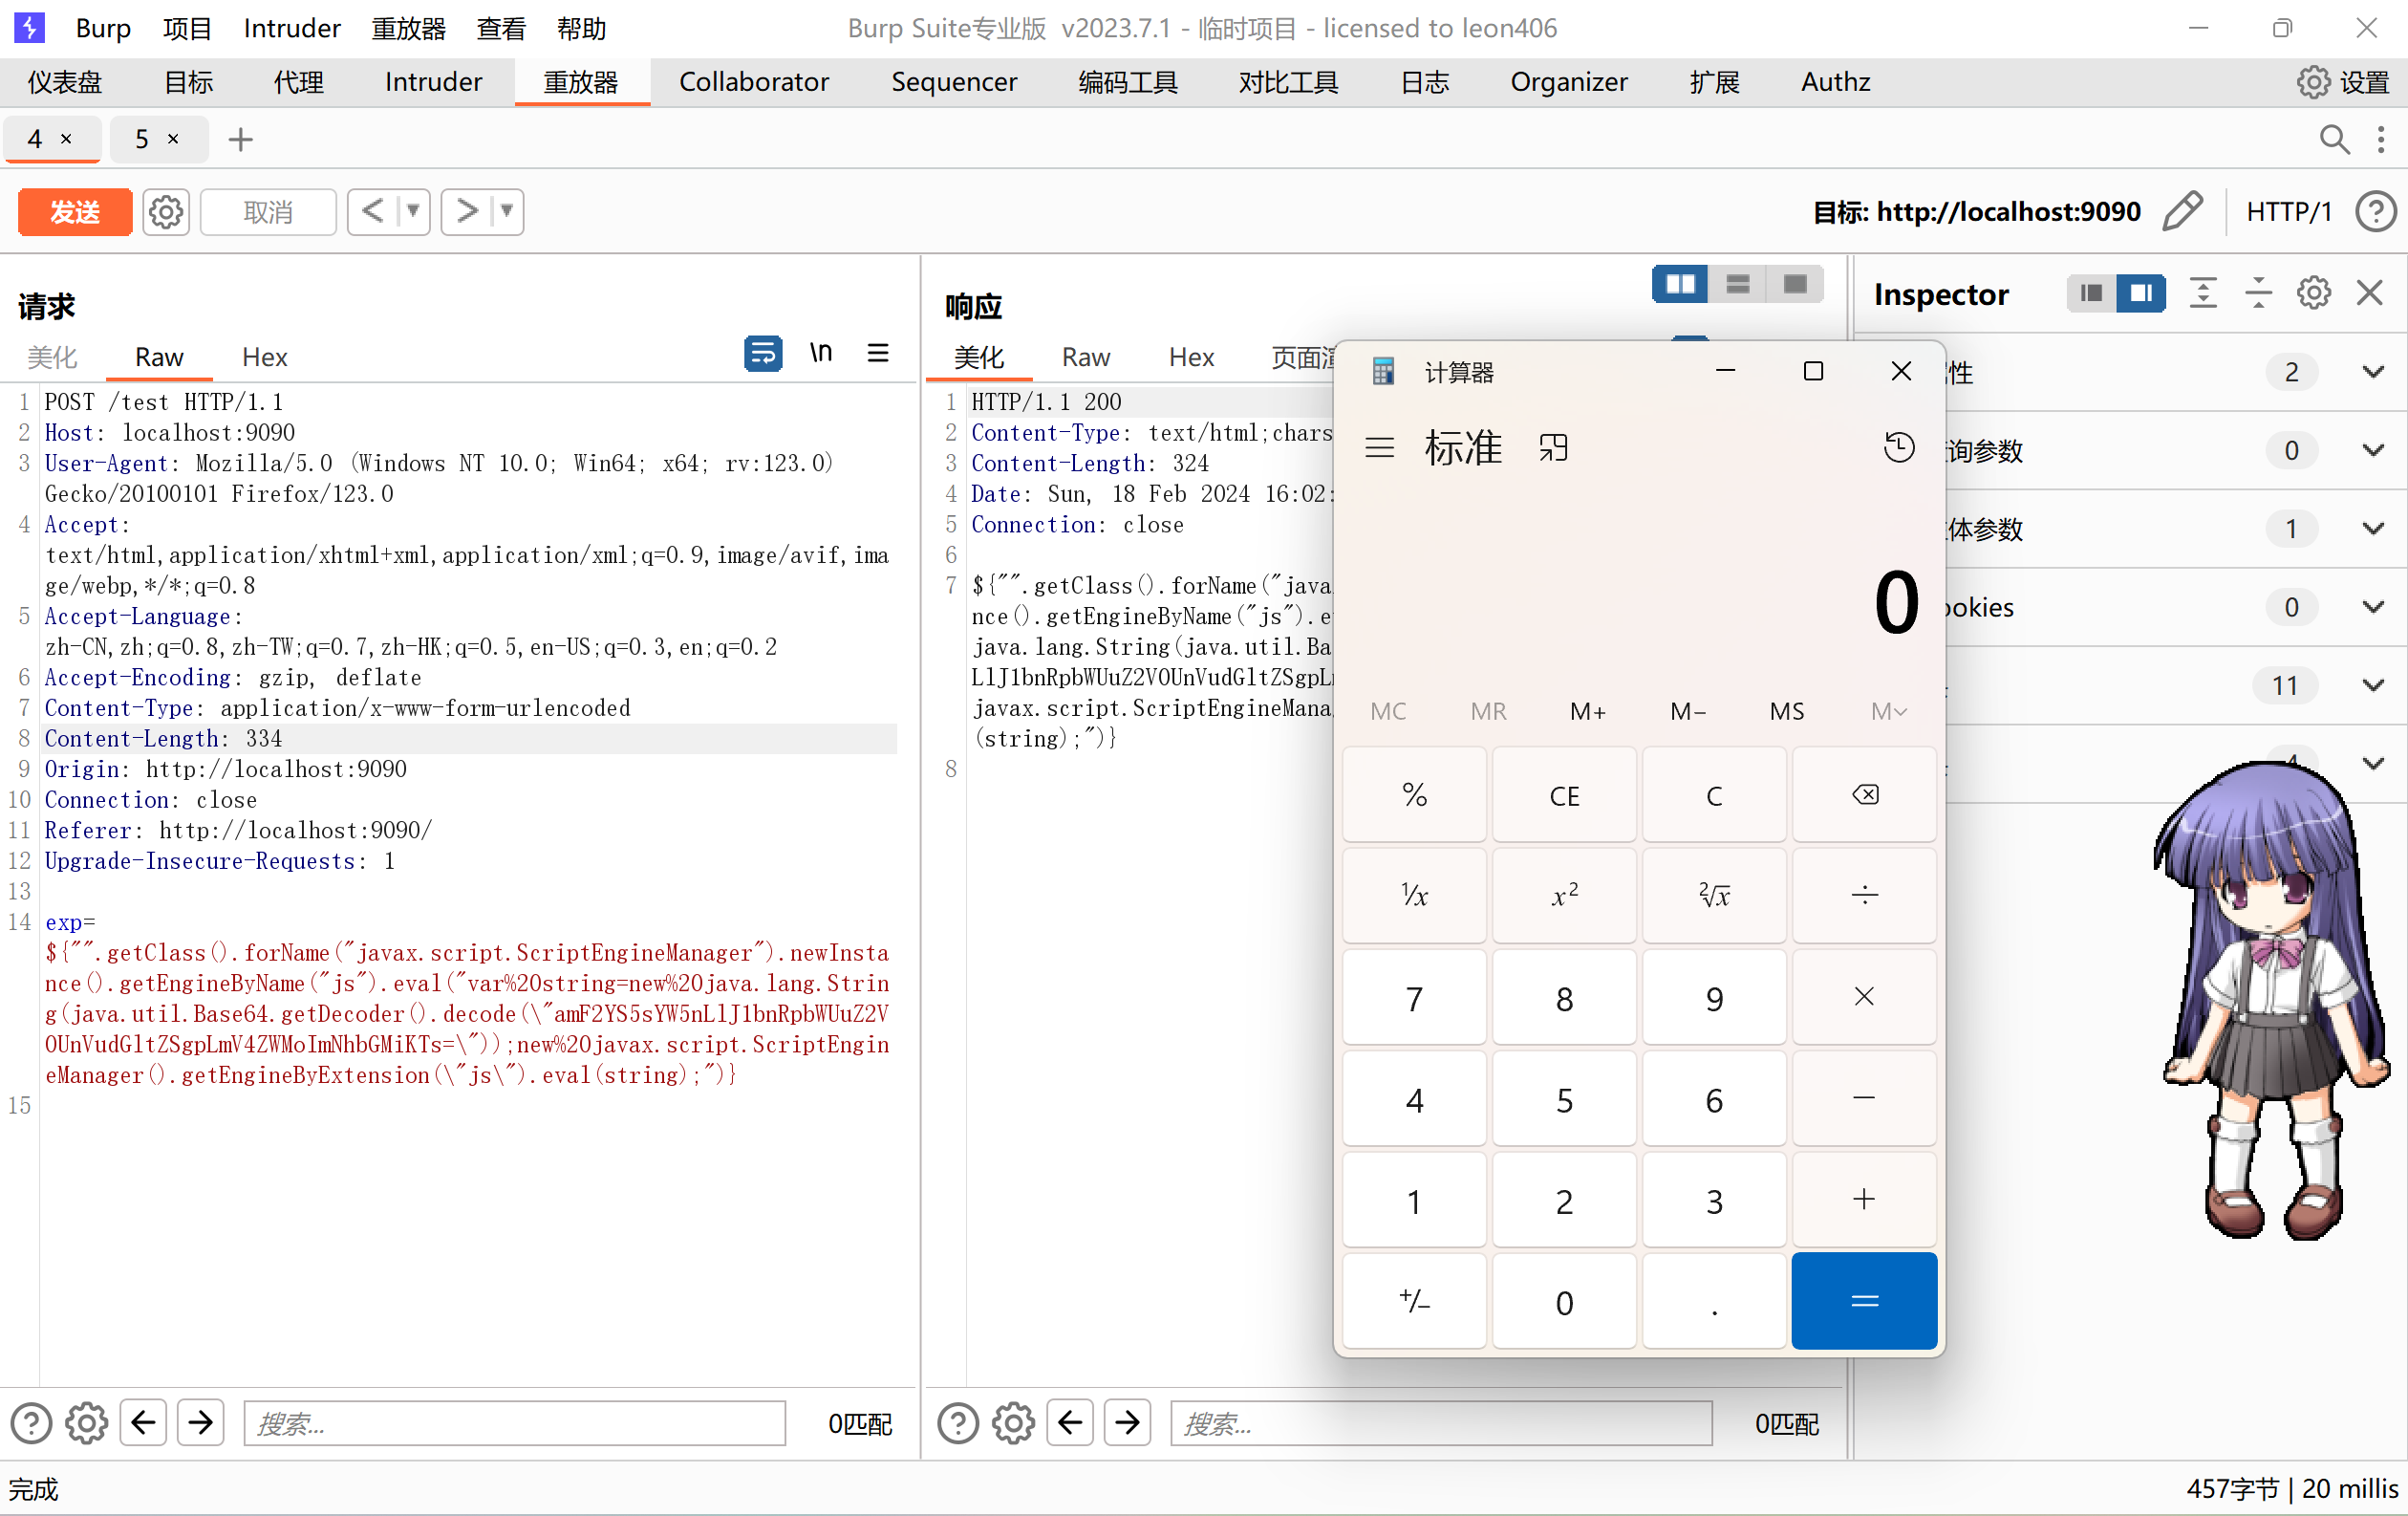
Task: Open request pane search settings gear
Action: coord(87,1423)
